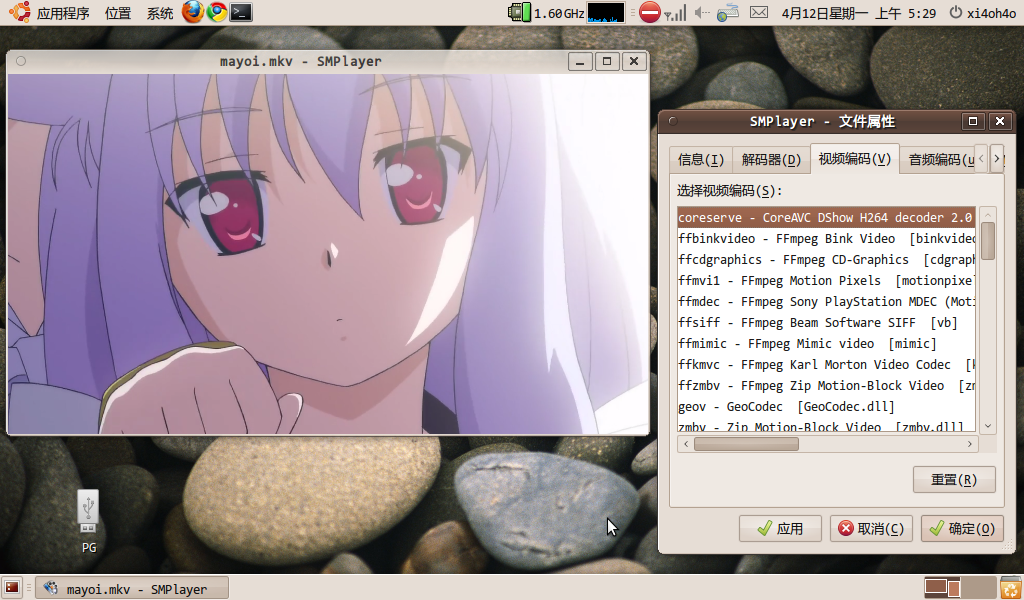Click the show desktop icon
Viewport: 1024px width, 600px height.
click(x=12, y=588)
